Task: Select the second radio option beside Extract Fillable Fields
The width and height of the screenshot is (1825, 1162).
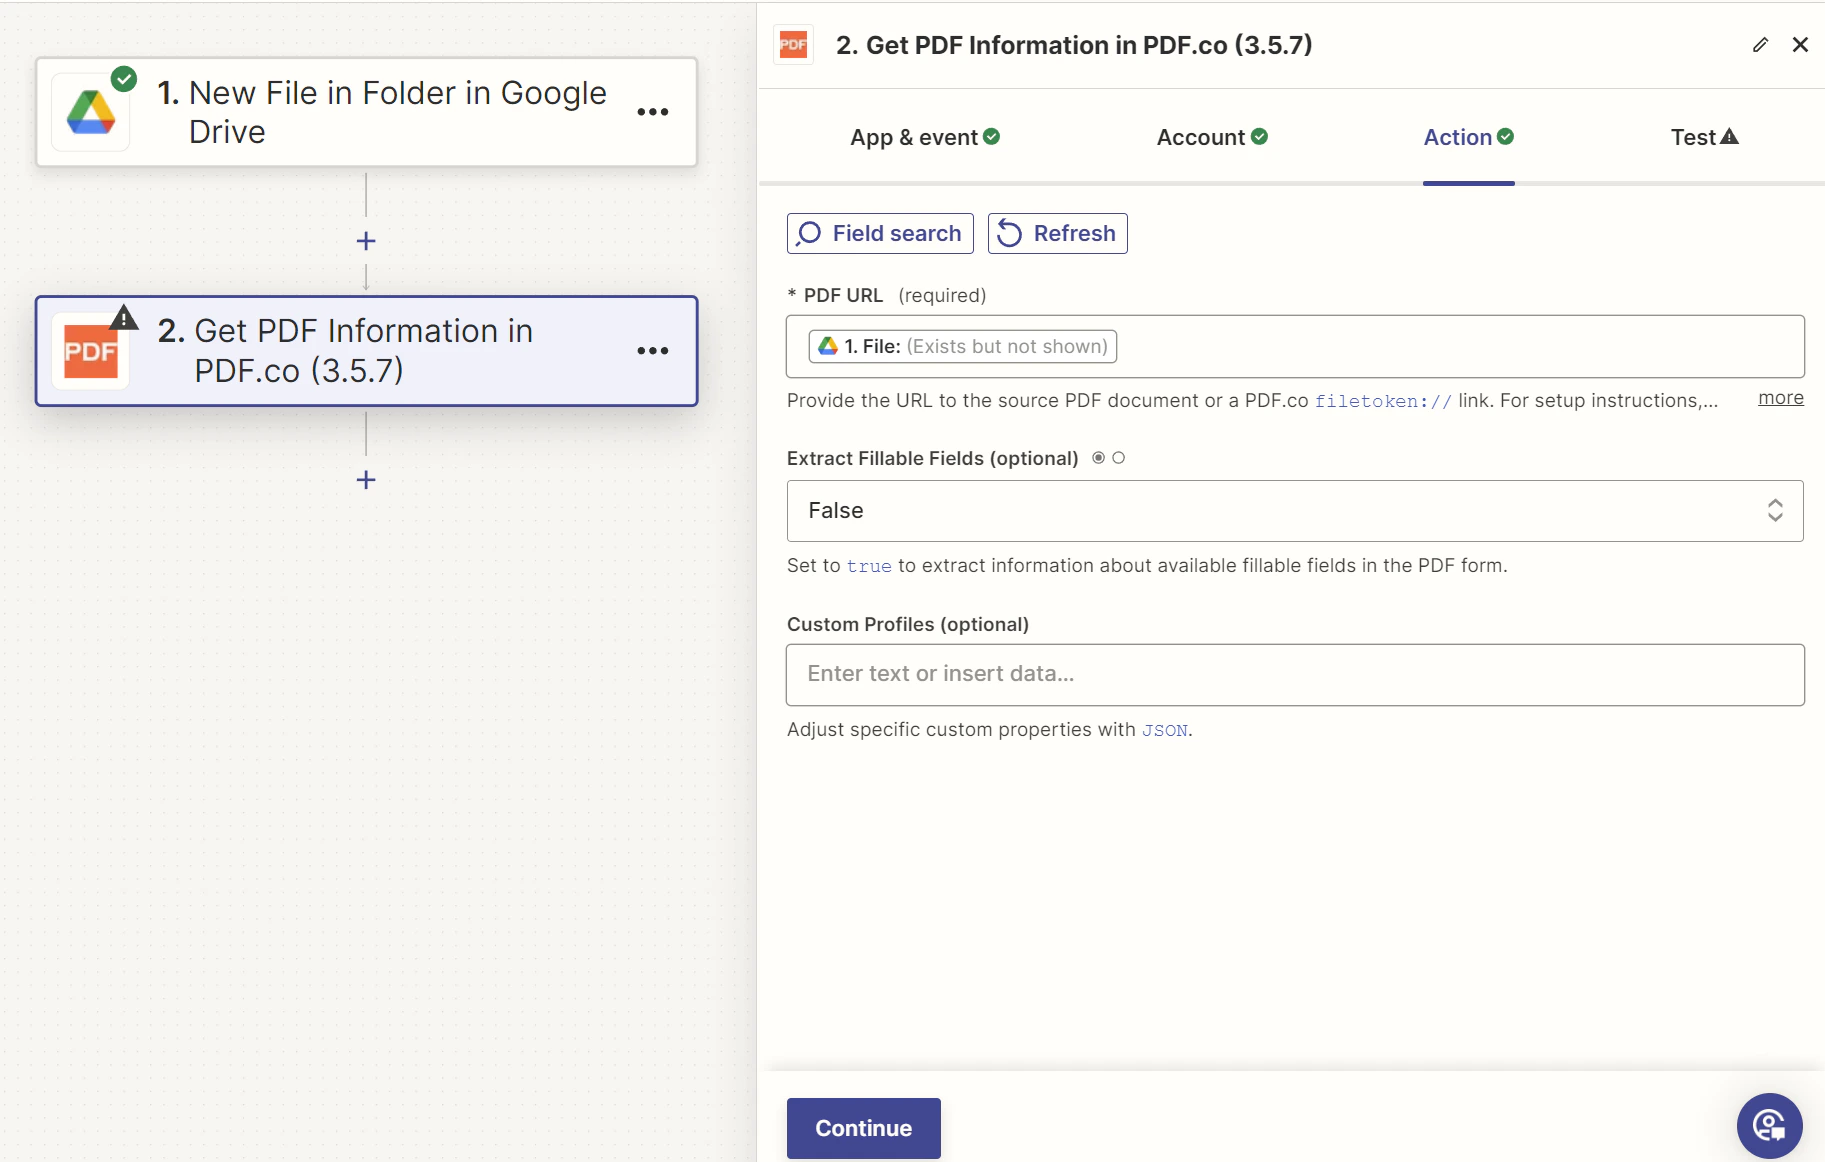Action: coord(1119,458)
